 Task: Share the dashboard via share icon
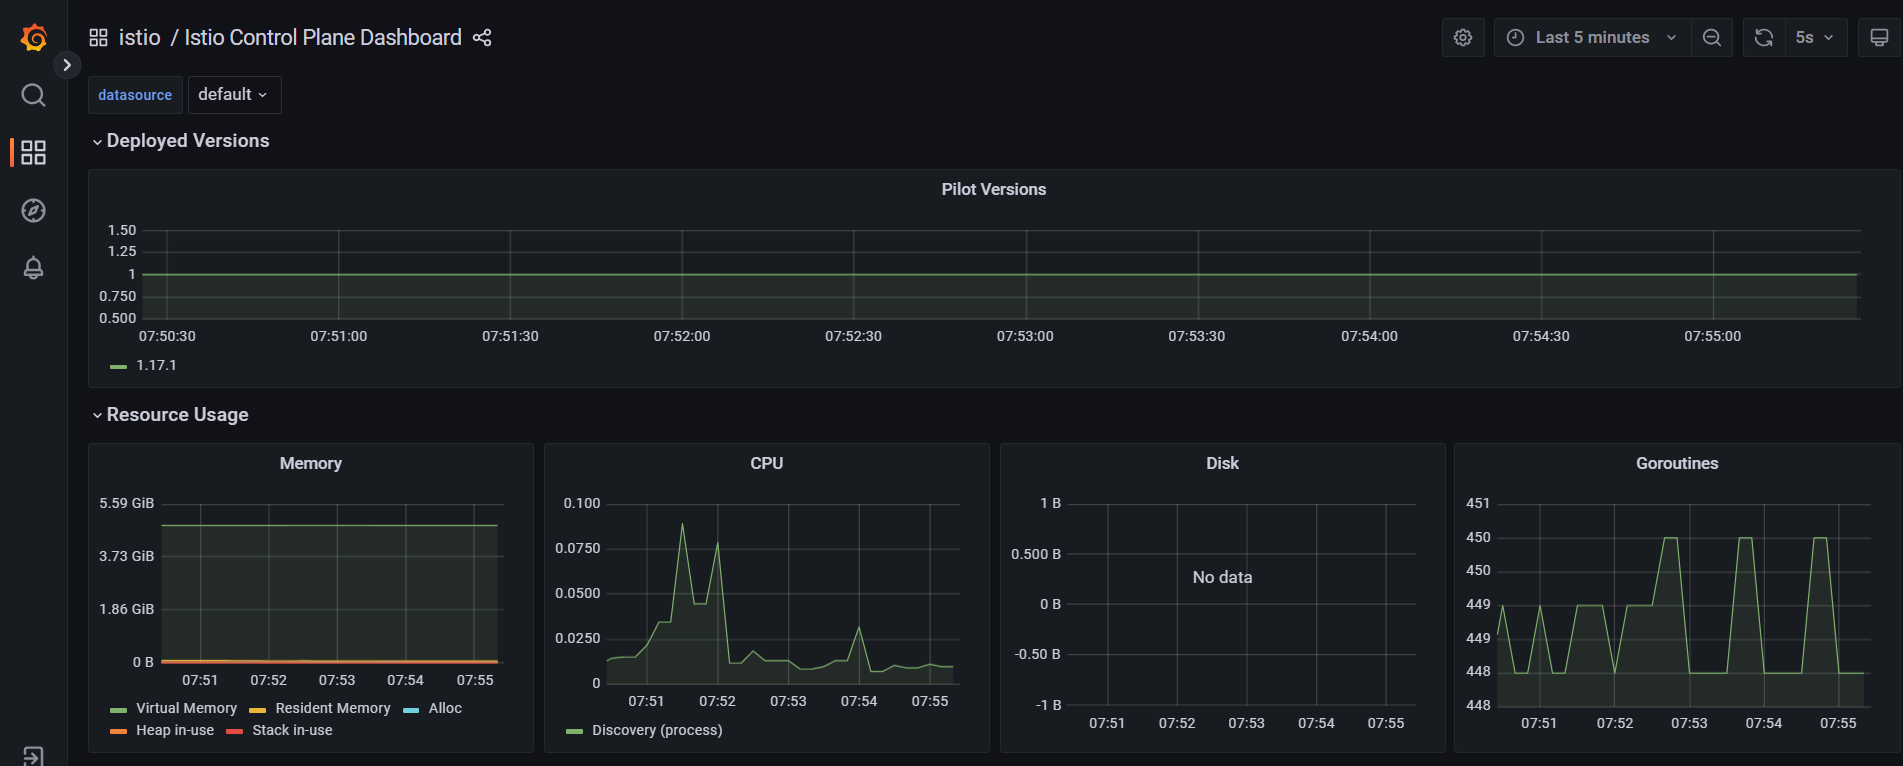(x=482, y=38)
